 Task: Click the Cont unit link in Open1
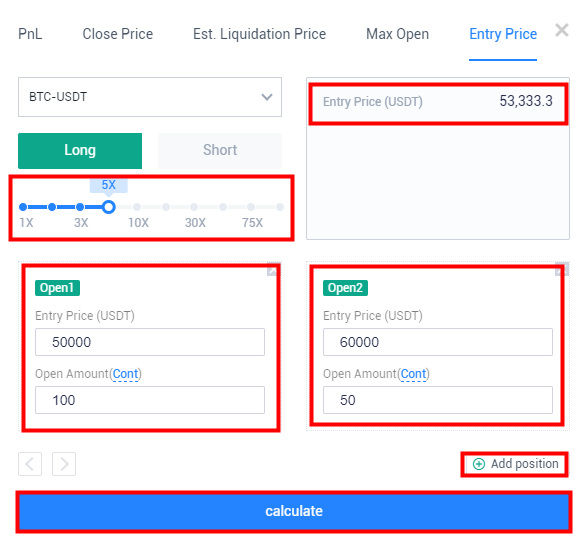tap(125, 373)
